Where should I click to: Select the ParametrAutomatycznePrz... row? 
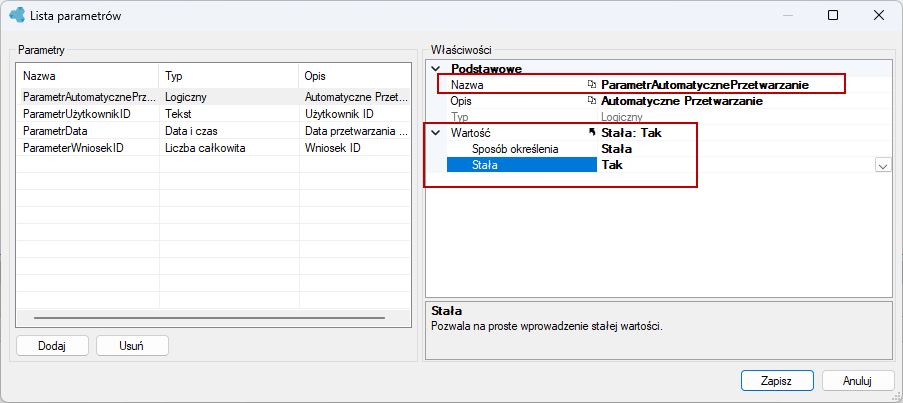pos(214,97)
